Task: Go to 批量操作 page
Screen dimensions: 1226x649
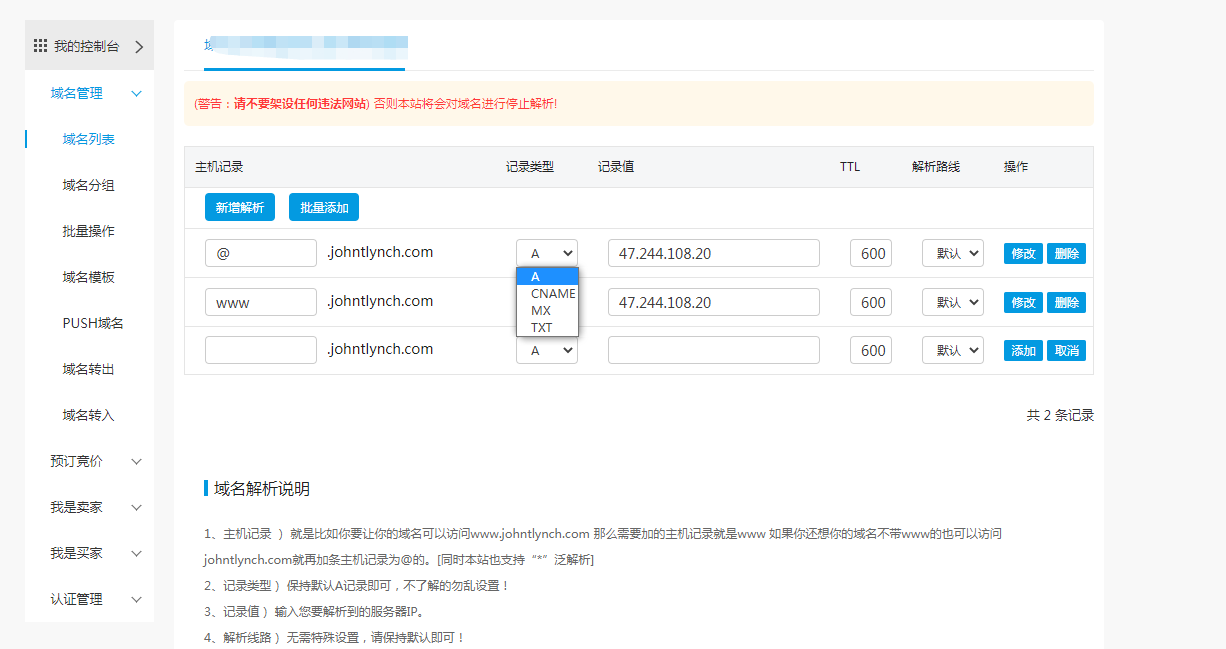Action: click(88, 231)
